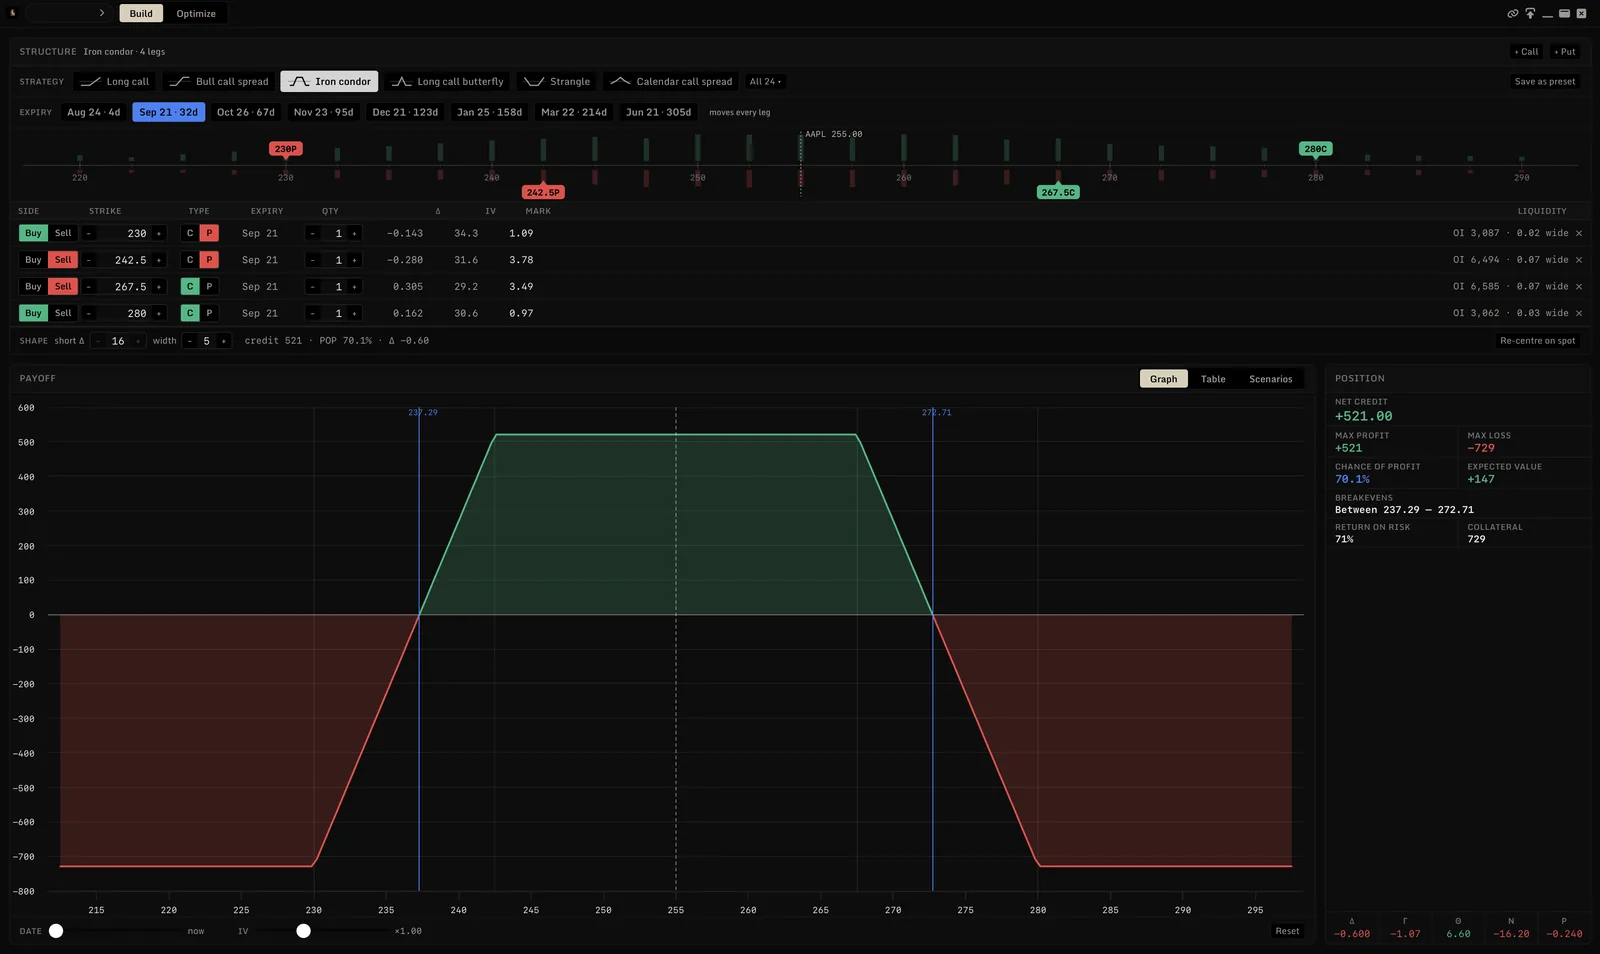This screenshot has width=1600, height=954.
Task: Decrease the short delta value
Action: (x=98, y=341)
